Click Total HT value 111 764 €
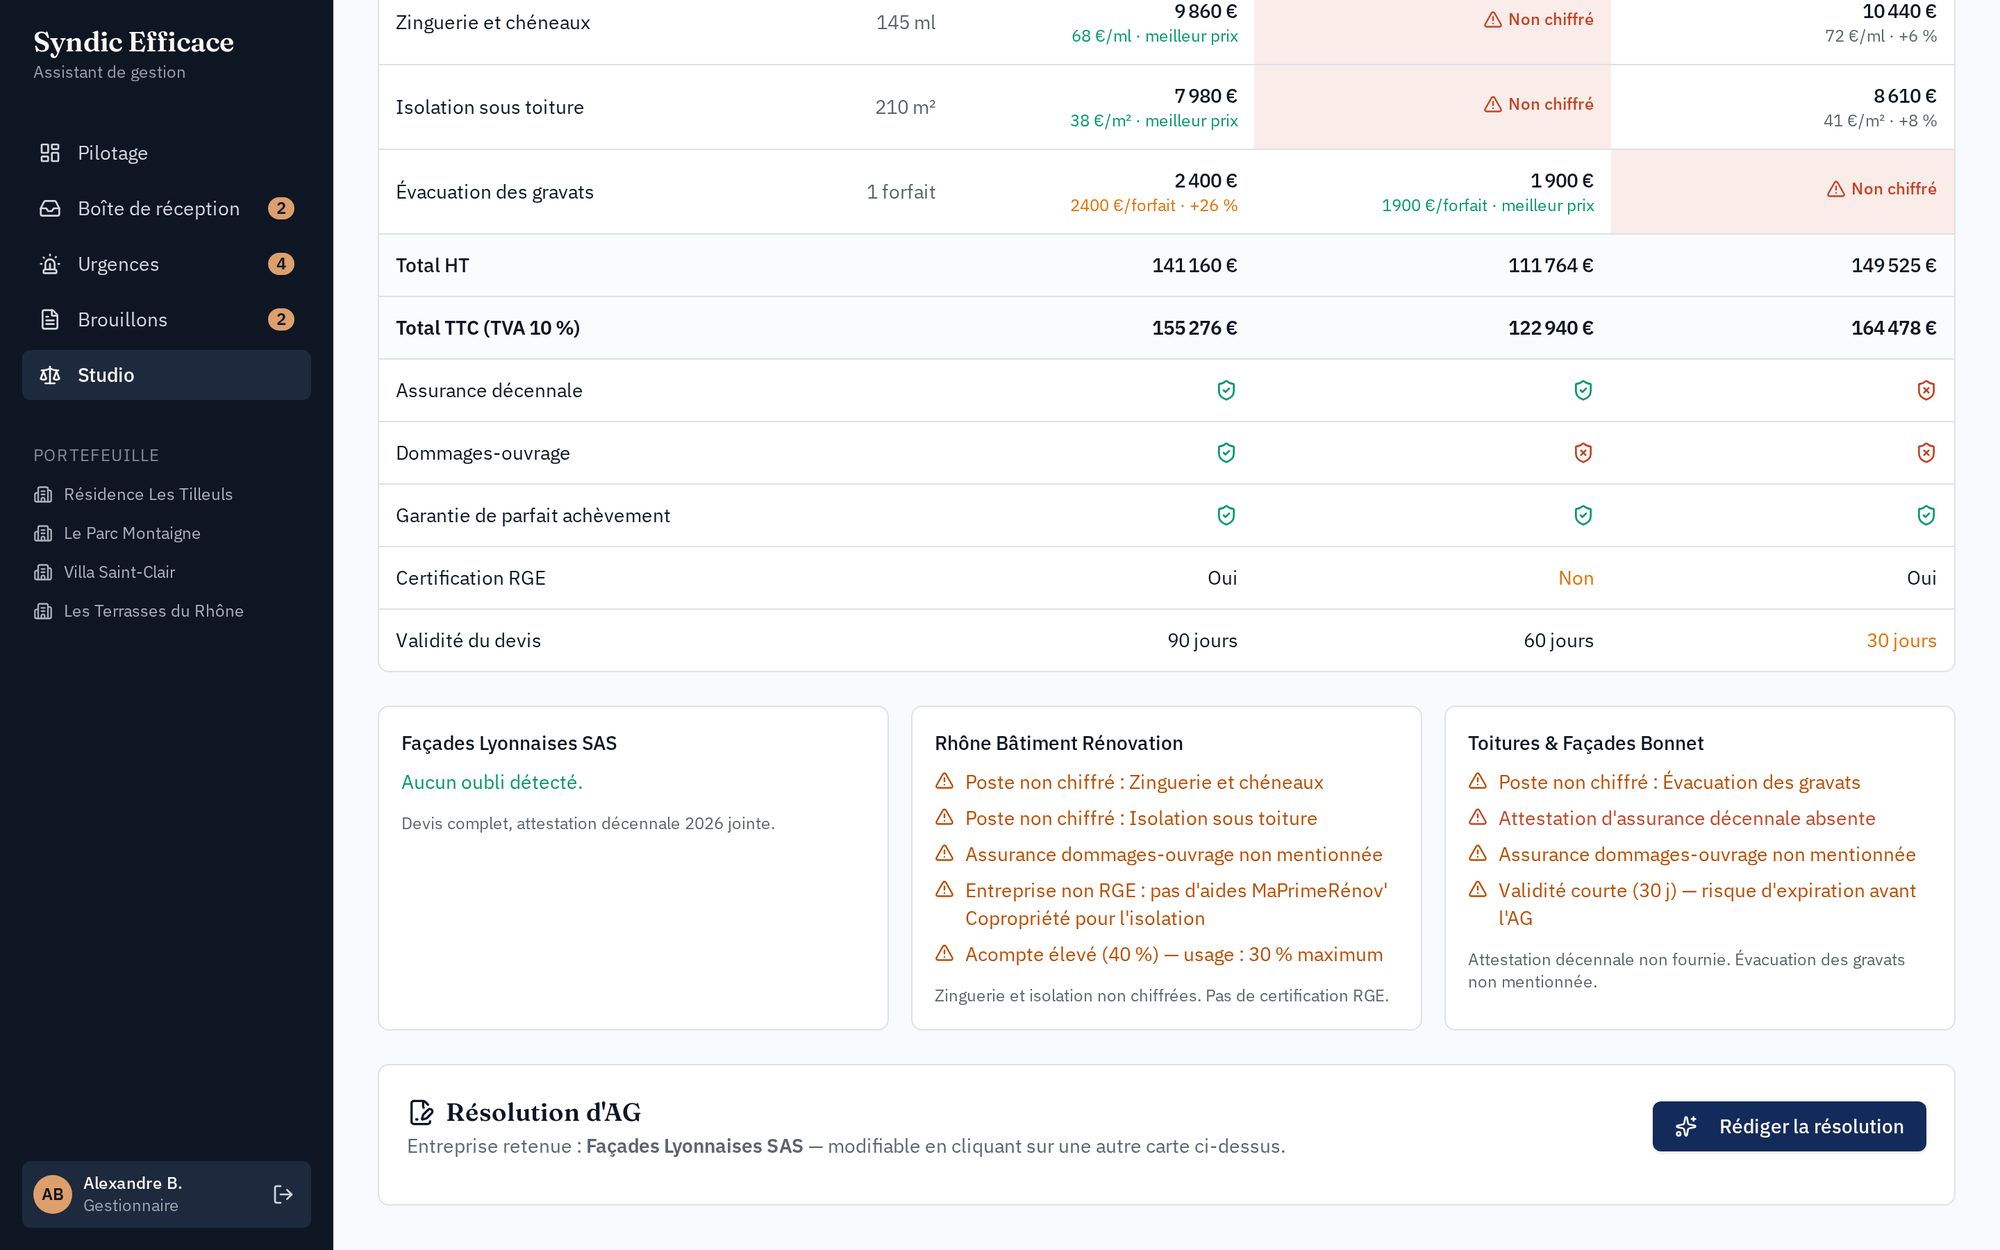The height and width of the screenshot is (1250, 2000). click(1550, 265)
